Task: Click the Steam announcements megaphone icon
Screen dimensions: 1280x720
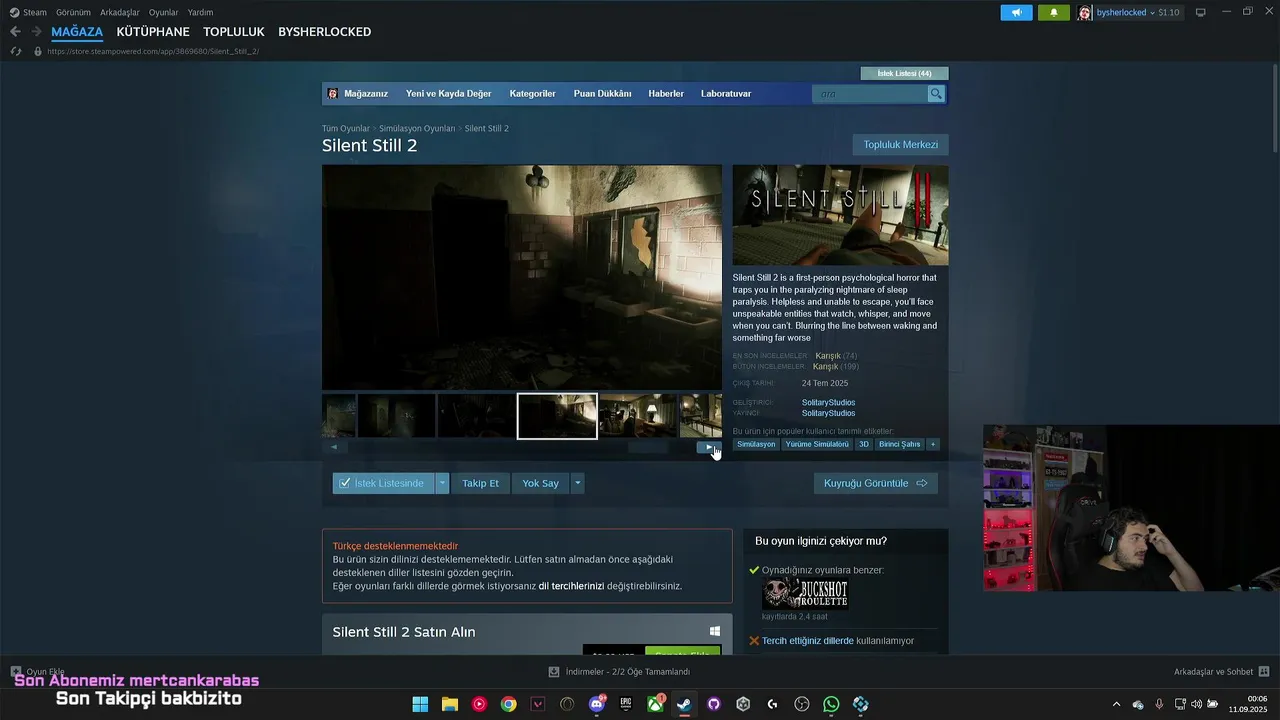Action: 1016,12
